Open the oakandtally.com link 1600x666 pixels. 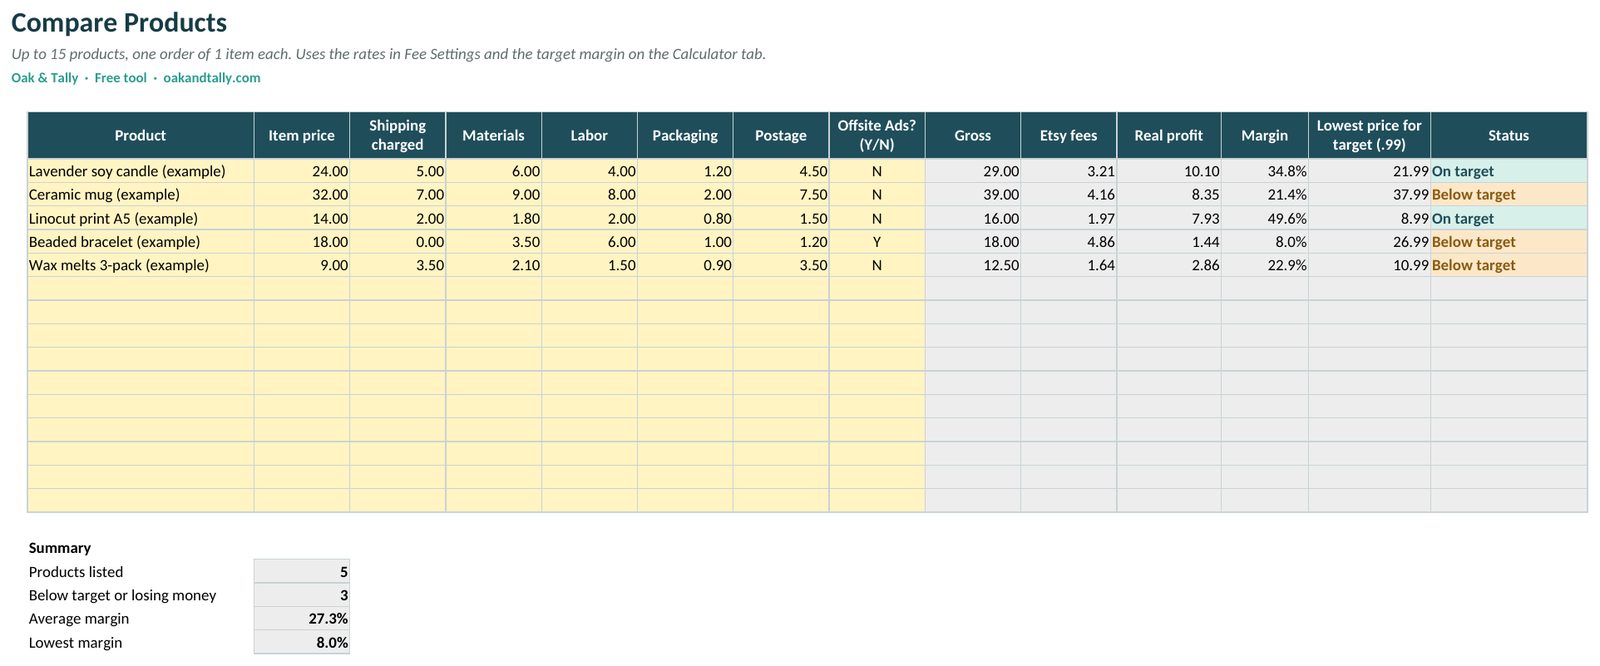coord(212,78)
